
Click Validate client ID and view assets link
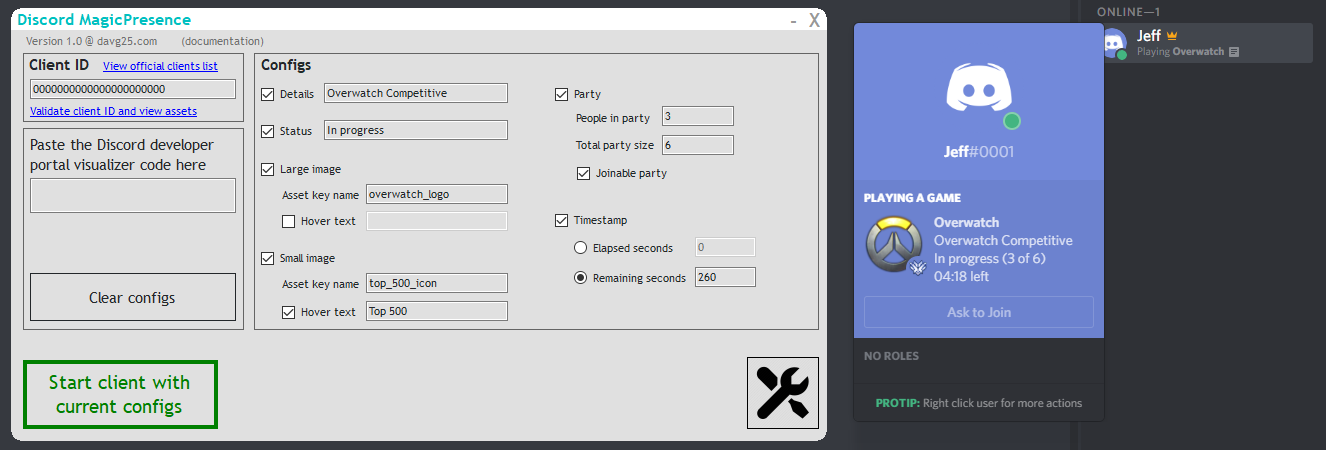coord(113,111)
